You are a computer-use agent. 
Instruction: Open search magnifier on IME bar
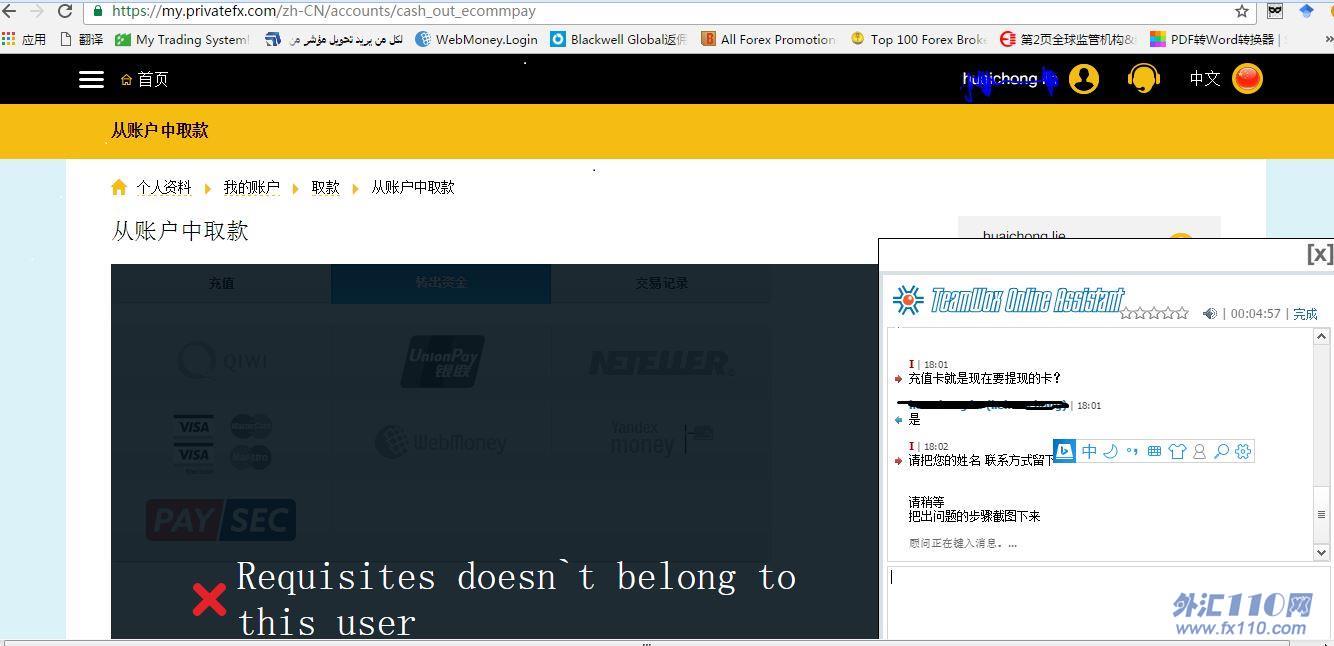(x=1221, y=451)
